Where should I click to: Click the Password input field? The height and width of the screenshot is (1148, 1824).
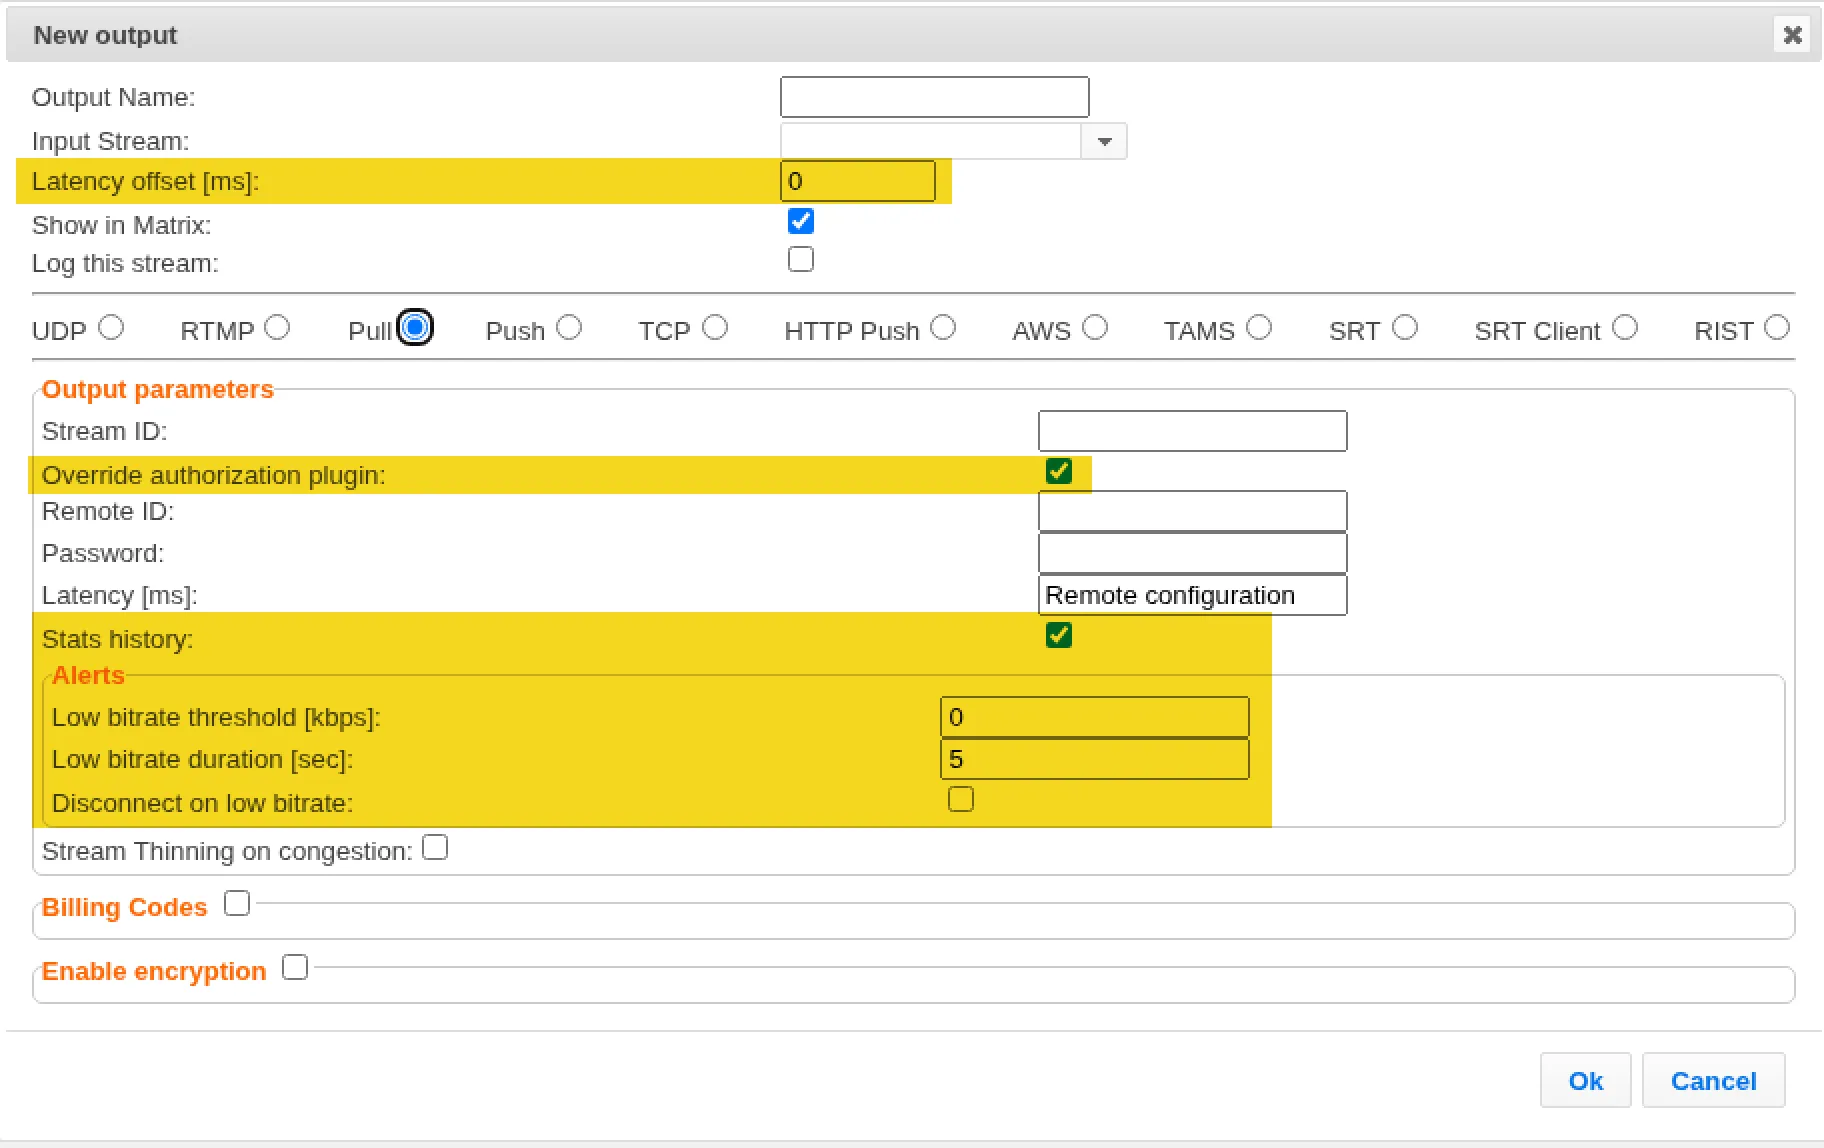click(x=1192, y=553)
